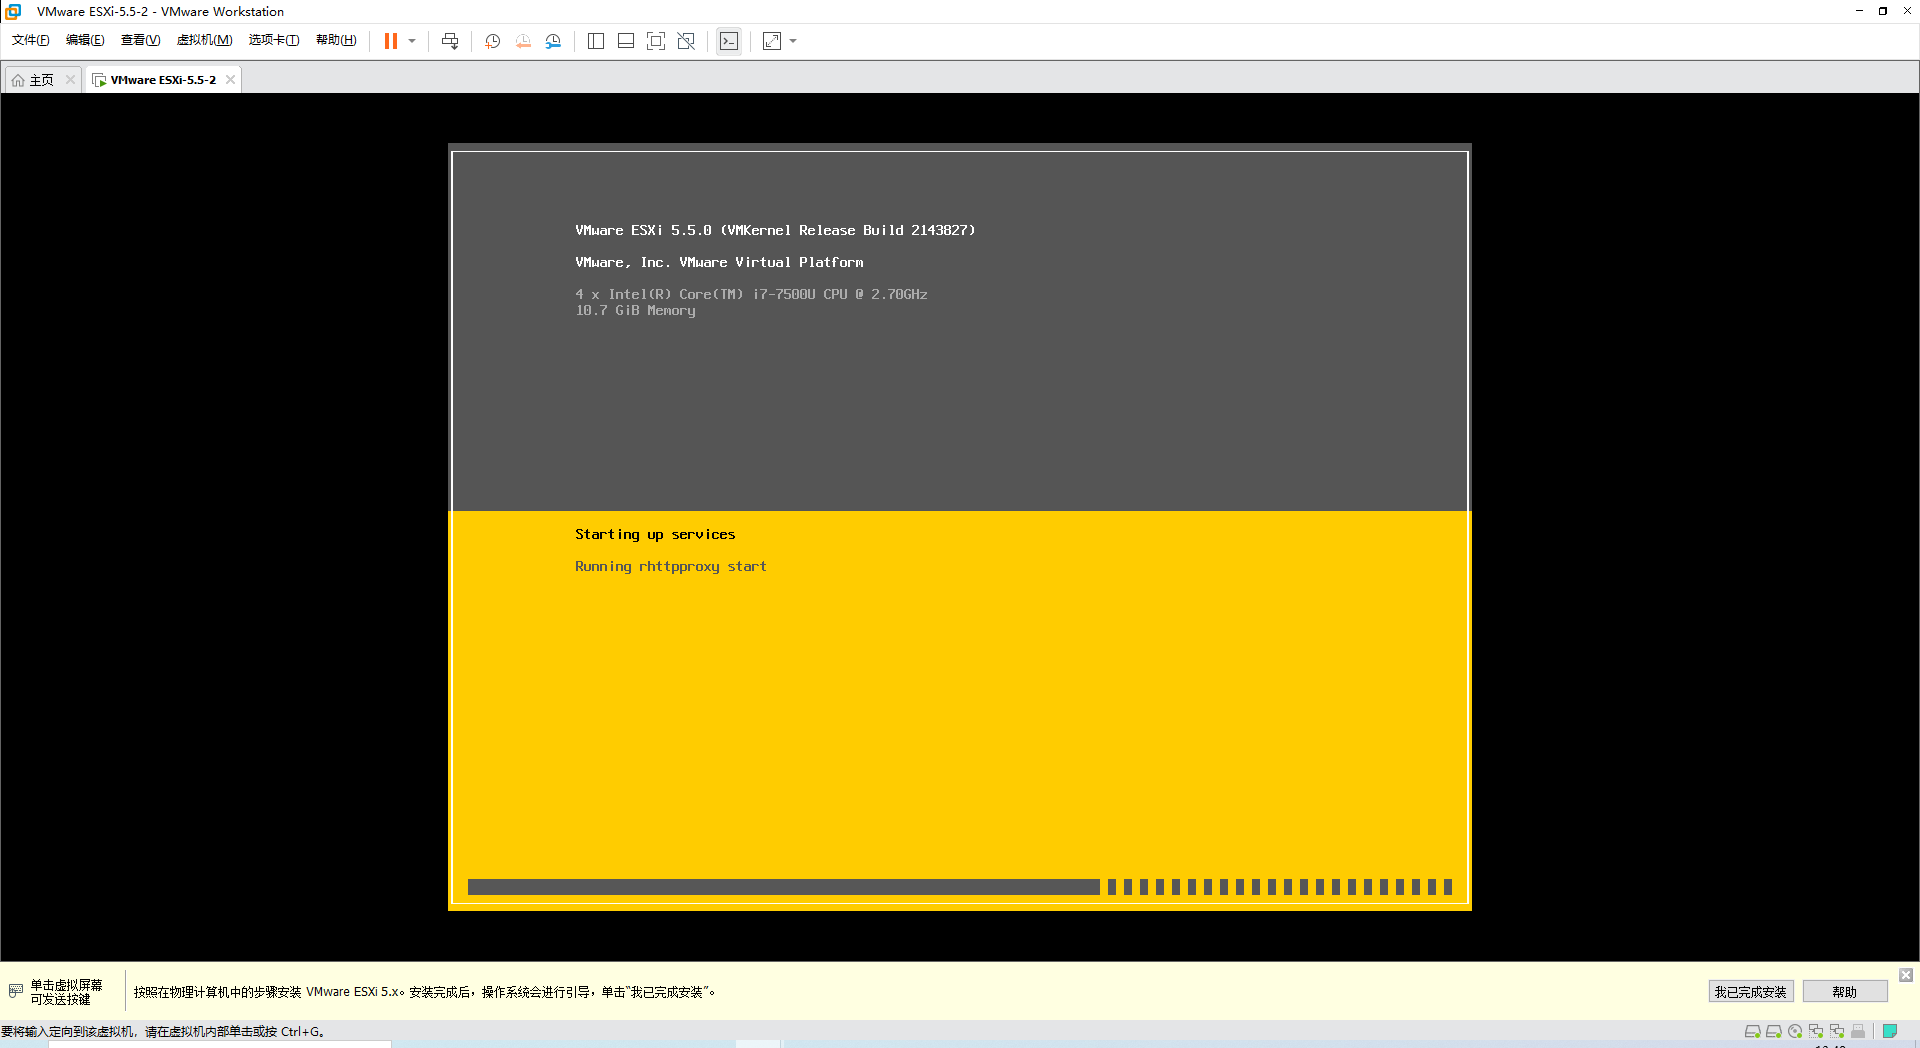Toggle the thumbnail bar visibility

point(626,41)
